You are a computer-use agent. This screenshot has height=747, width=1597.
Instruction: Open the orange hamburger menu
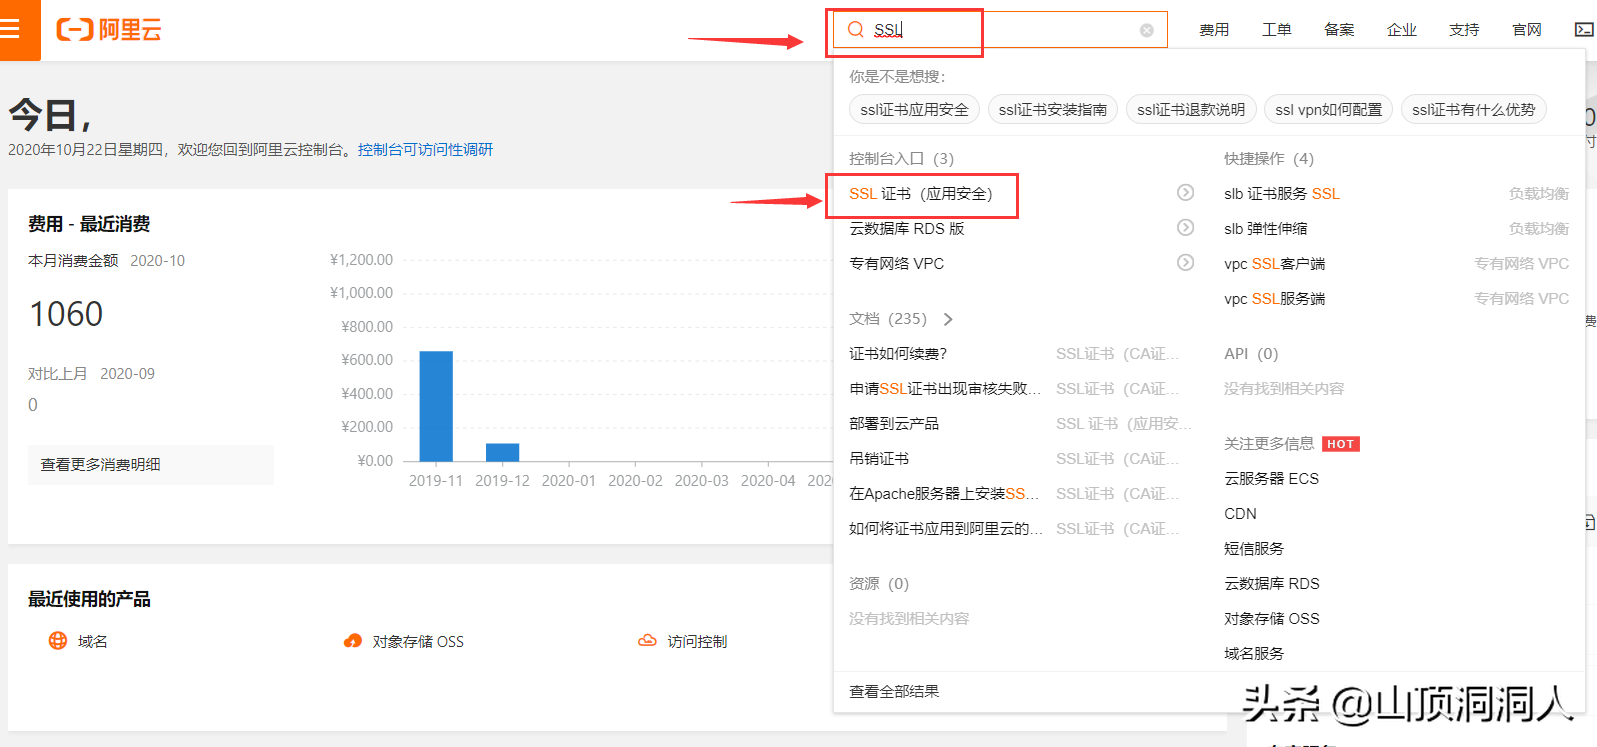[10, 29]
